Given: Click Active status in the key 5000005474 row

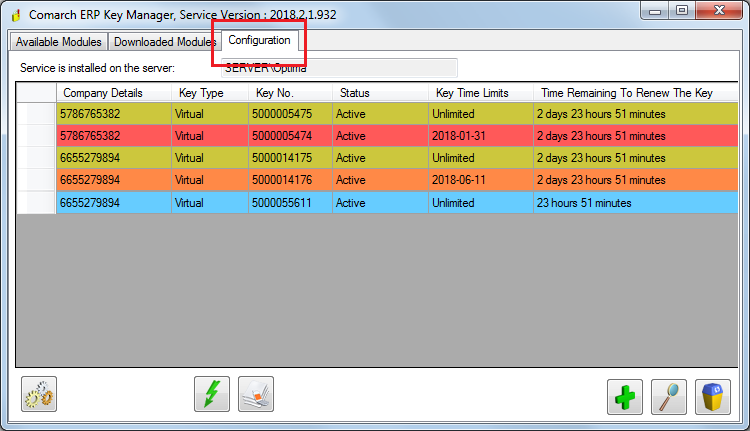Looking at the screenshot, I should 380,136.
